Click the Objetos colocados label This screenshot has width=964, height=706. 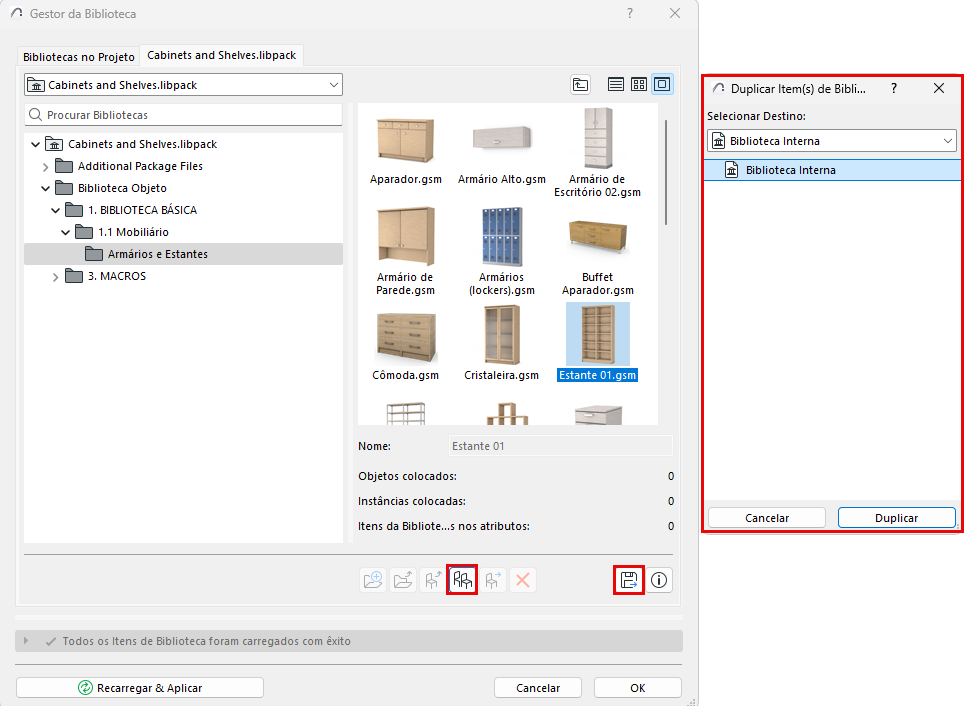(407, 476)
